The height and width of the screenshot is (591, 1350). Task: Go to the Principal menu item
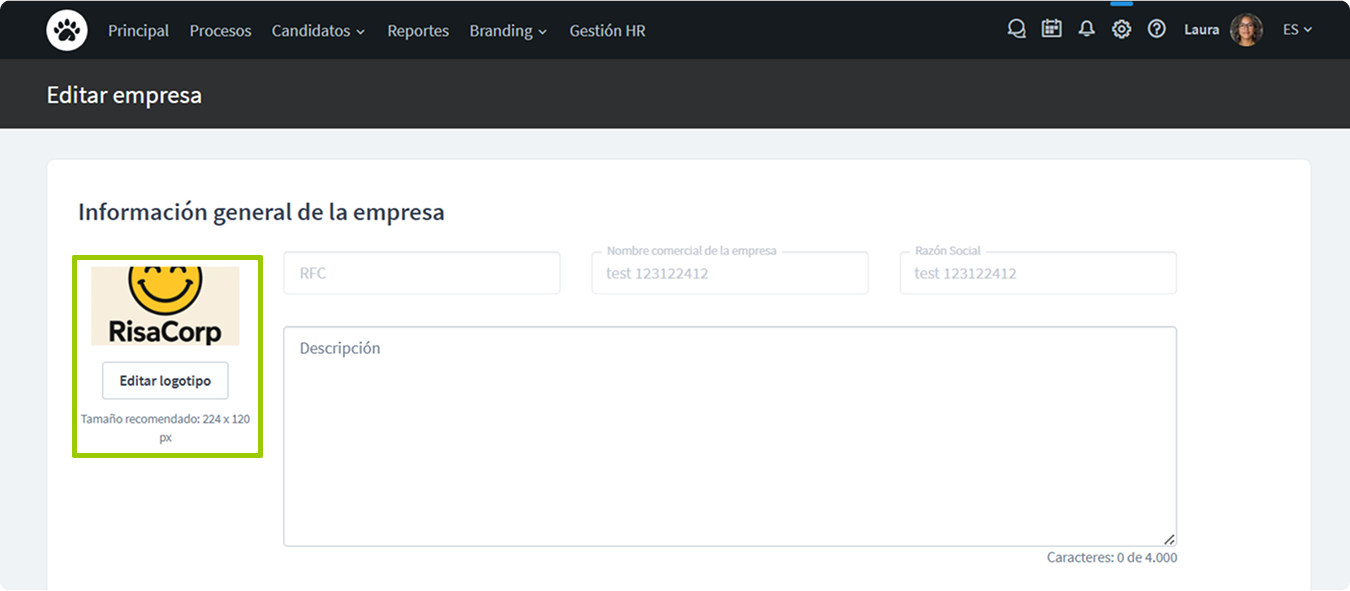138,31
